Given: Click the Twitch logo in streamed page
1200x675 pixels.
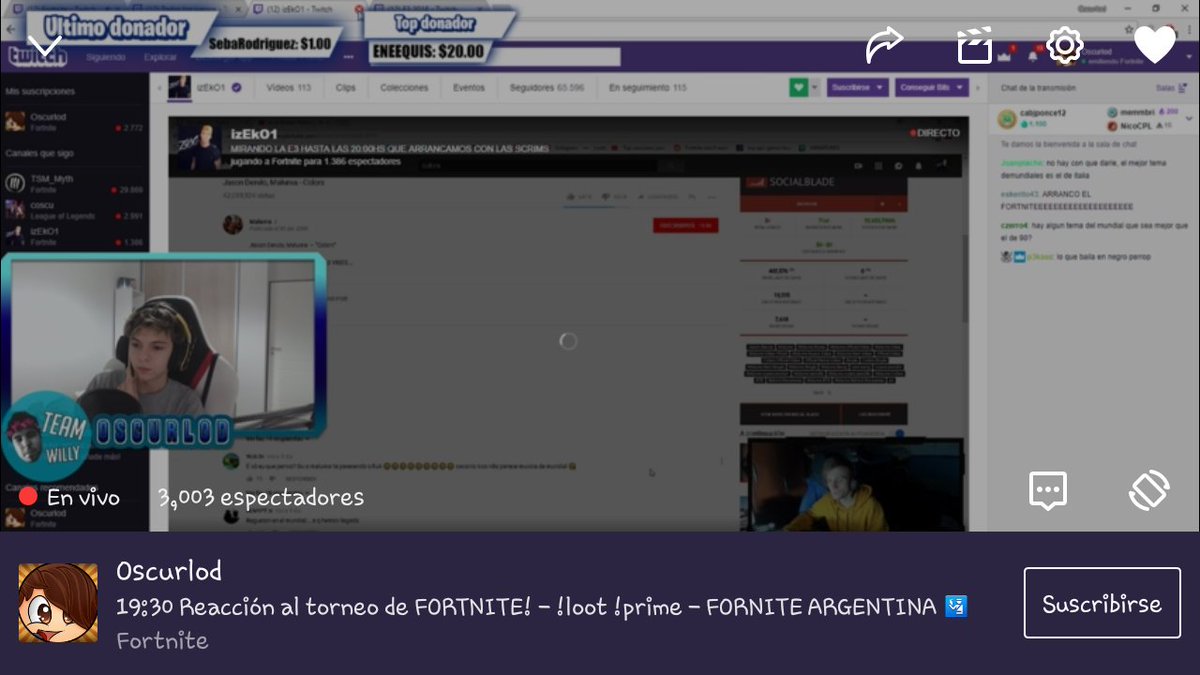Looking at the screenshot, I should click(x=37, y=55).
